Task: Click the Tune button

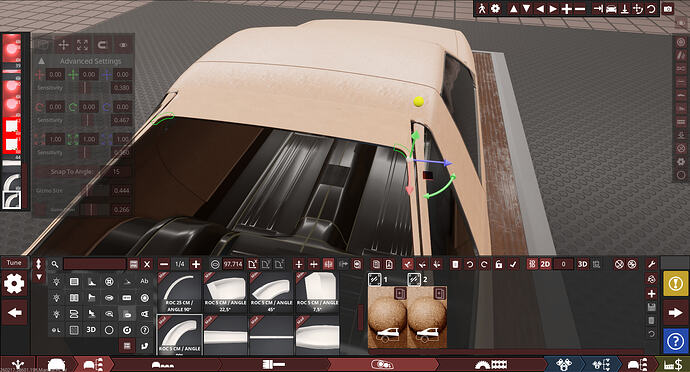Action: tap(14, 262)
